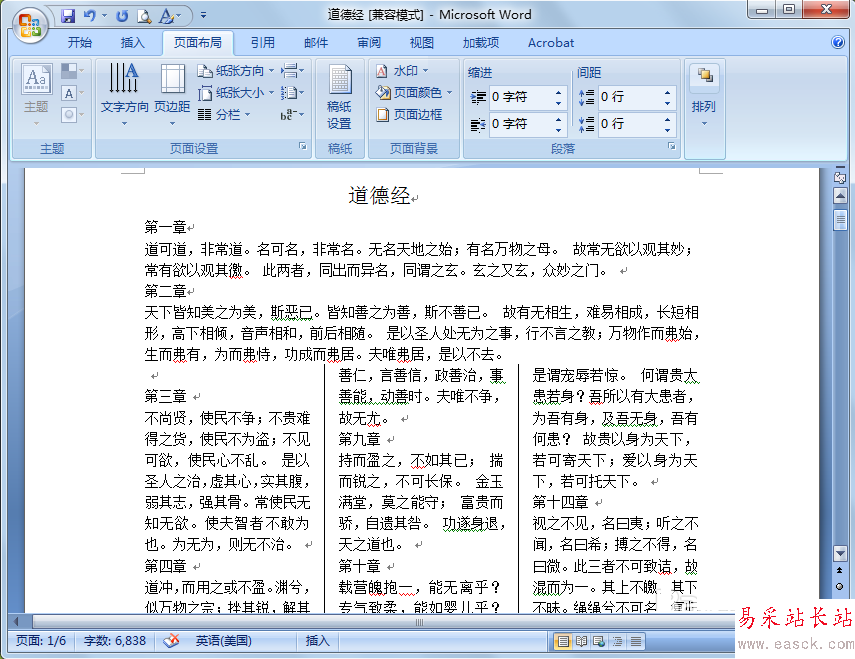Toggle 插入 insert mode in status bar
The height and width of the screenshot is (659, 855).
coord(317,641)
